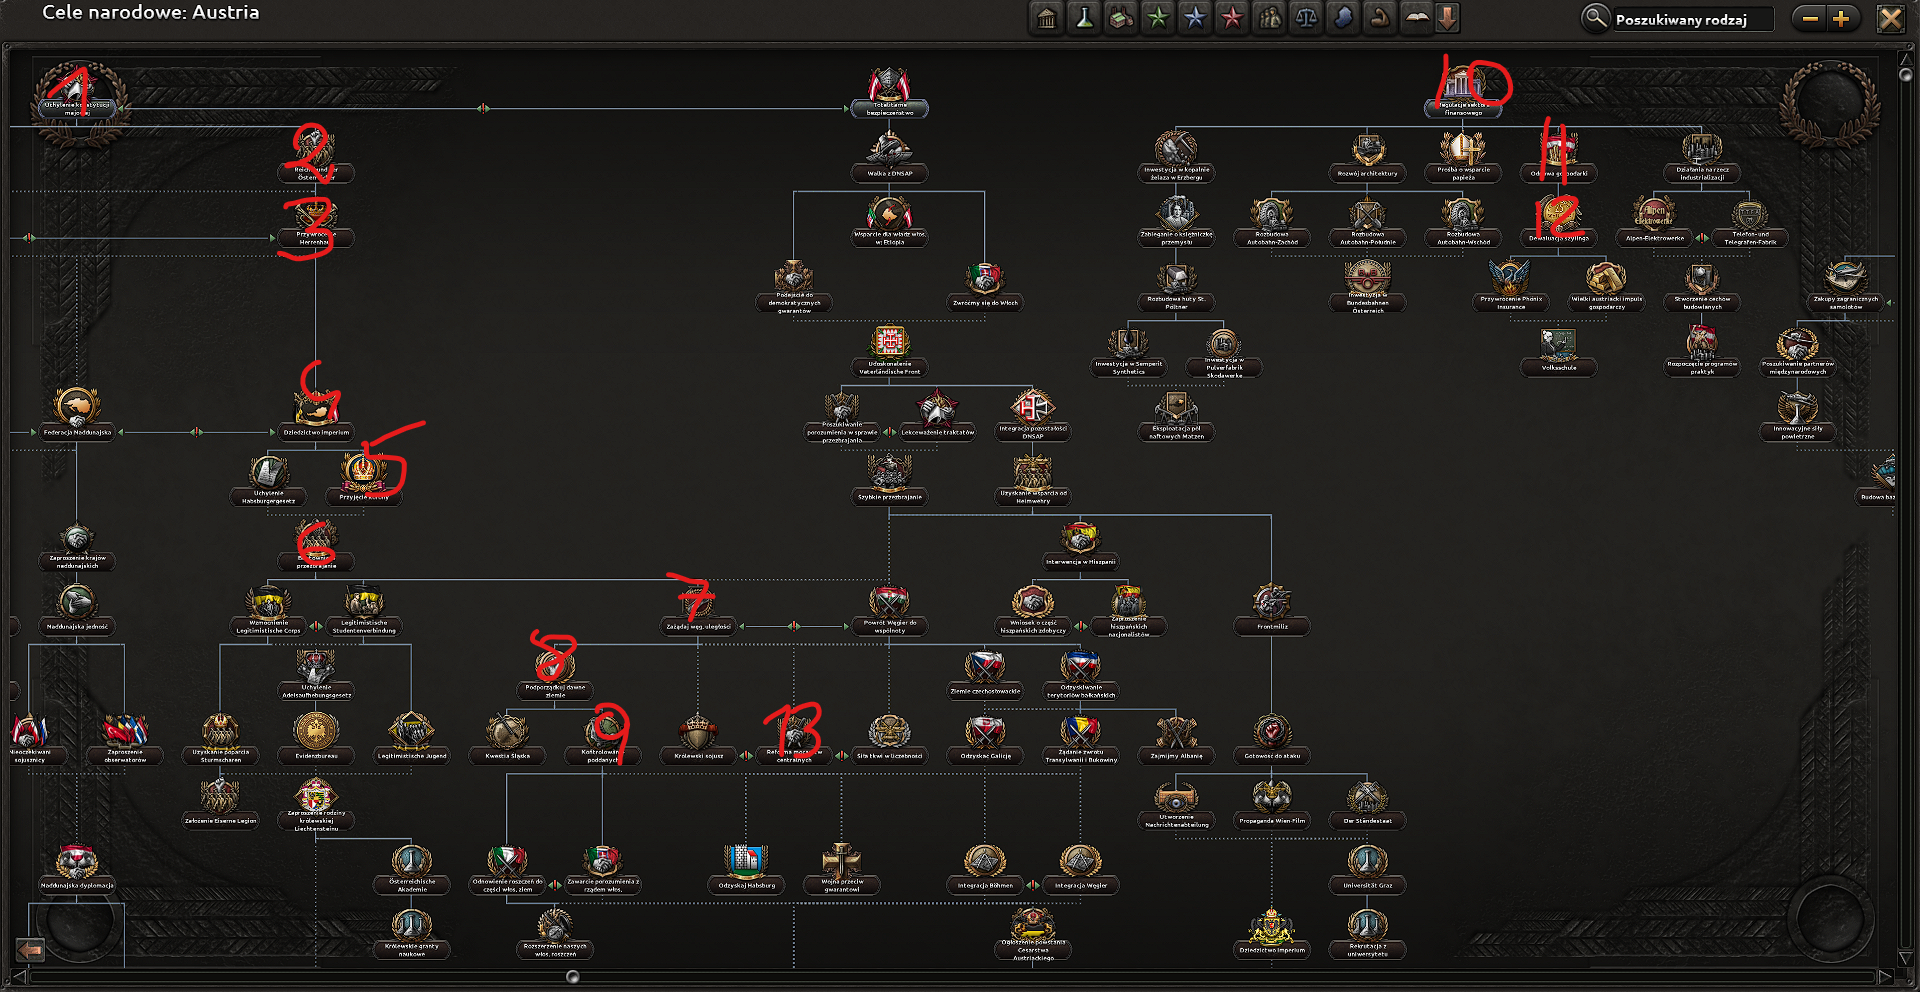Expand filters with the orange down arrow
Viewport: 1920px width, 992px height.
click(x=1447, y=18)
